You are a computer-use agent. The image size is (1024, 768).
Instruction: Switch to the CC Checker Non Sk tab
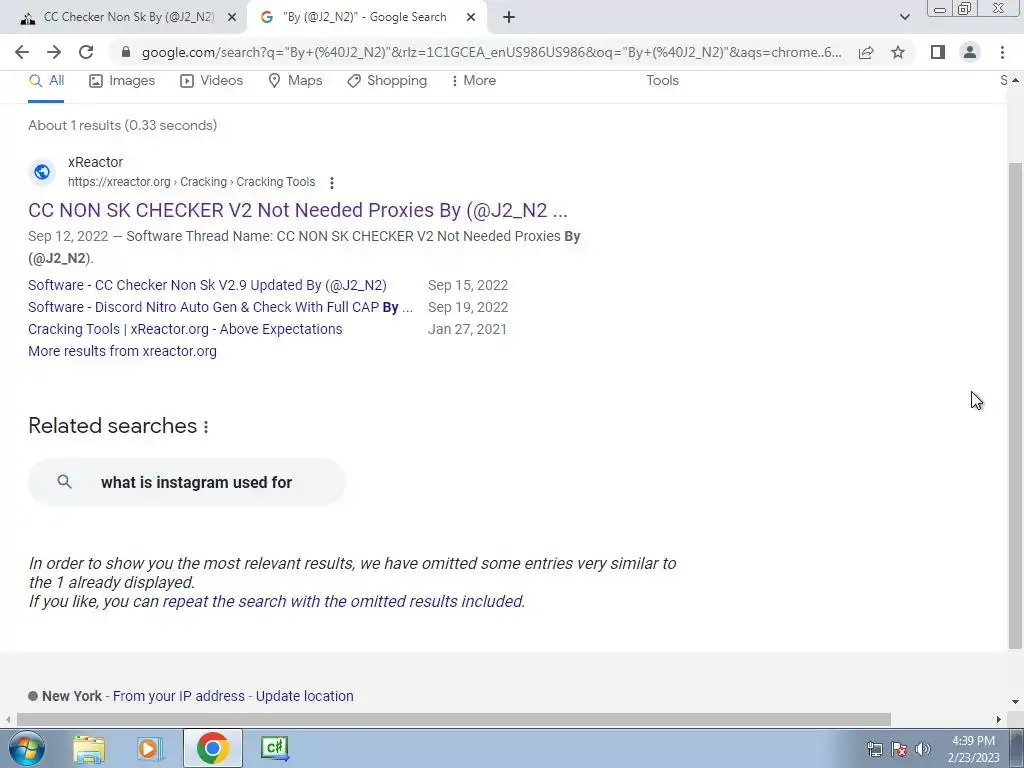pos(129,17)
